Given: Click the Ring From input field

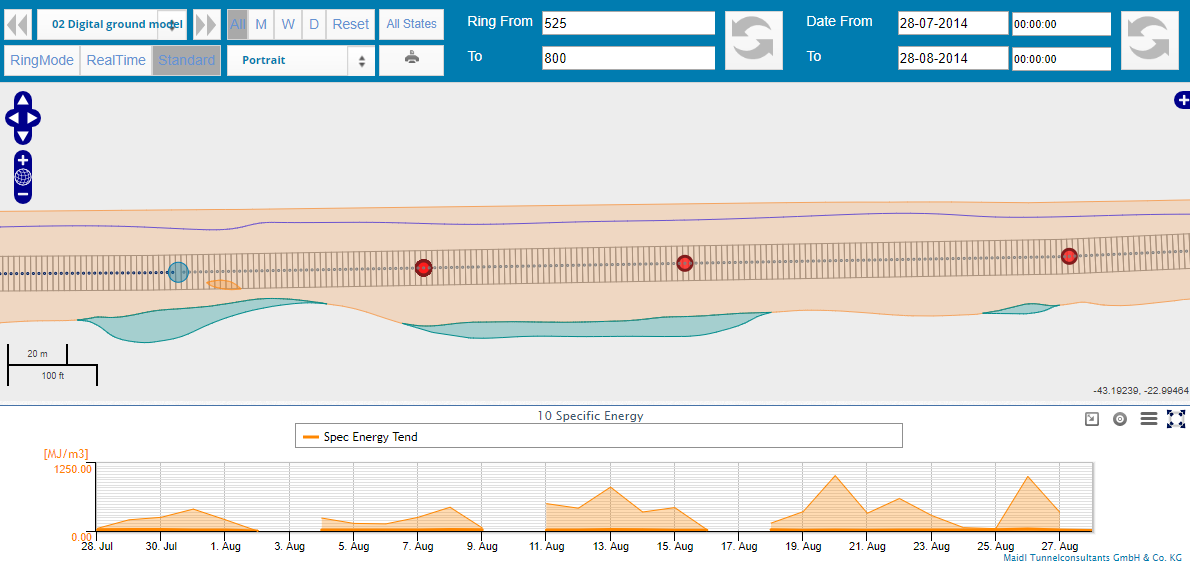Looking at the screenshot, I should (628, 23).
